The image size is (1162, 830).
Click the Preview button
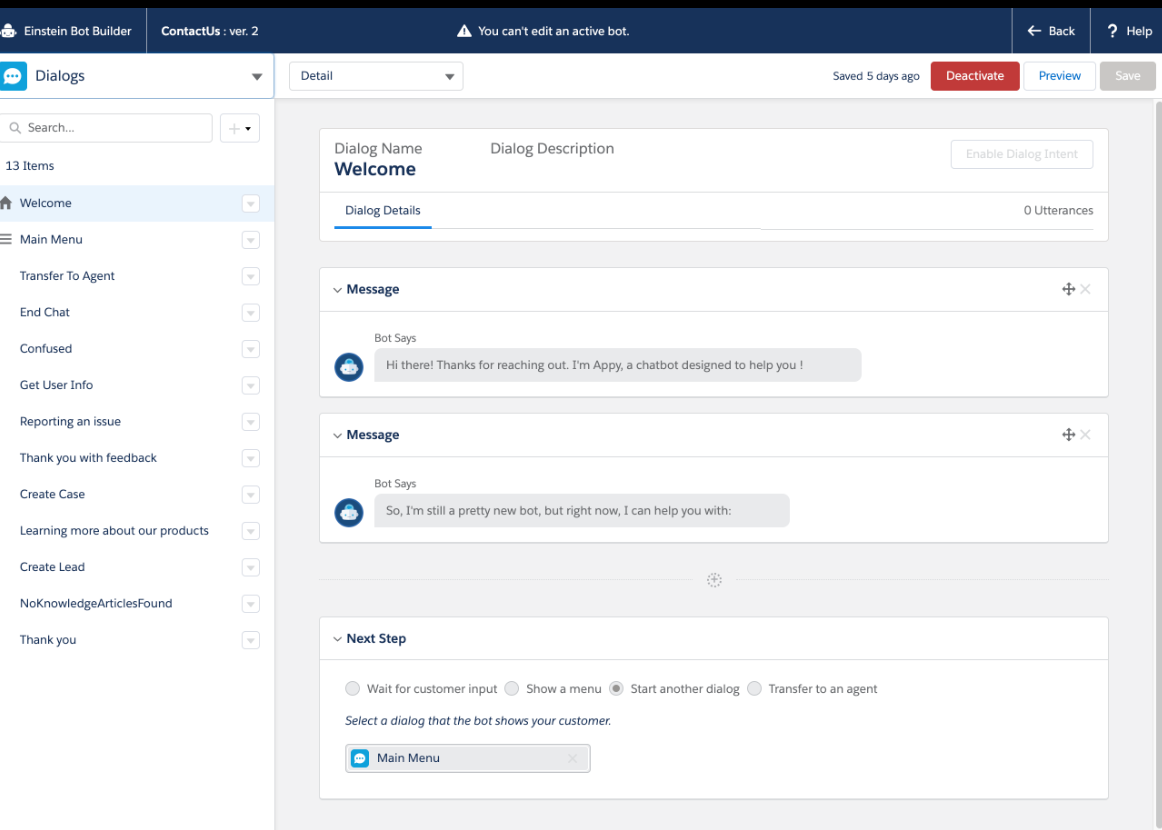pyautogui.click(x=1059, y=76)
